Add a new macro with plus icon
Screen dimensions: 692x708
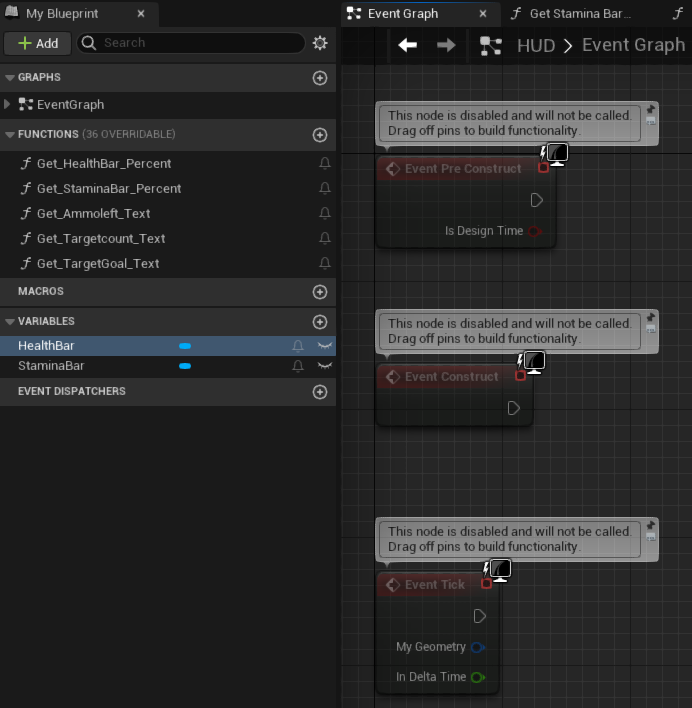click(320, 292)
